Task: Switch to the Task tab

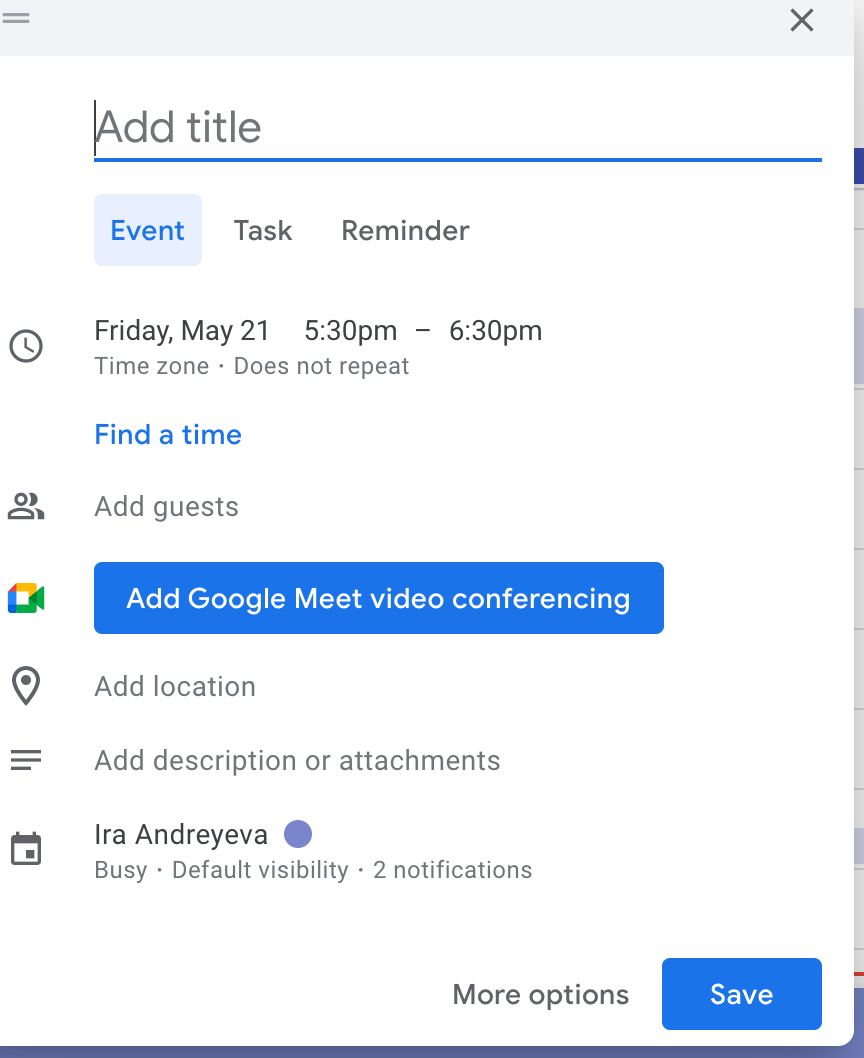Action: (x=263, y=230)
